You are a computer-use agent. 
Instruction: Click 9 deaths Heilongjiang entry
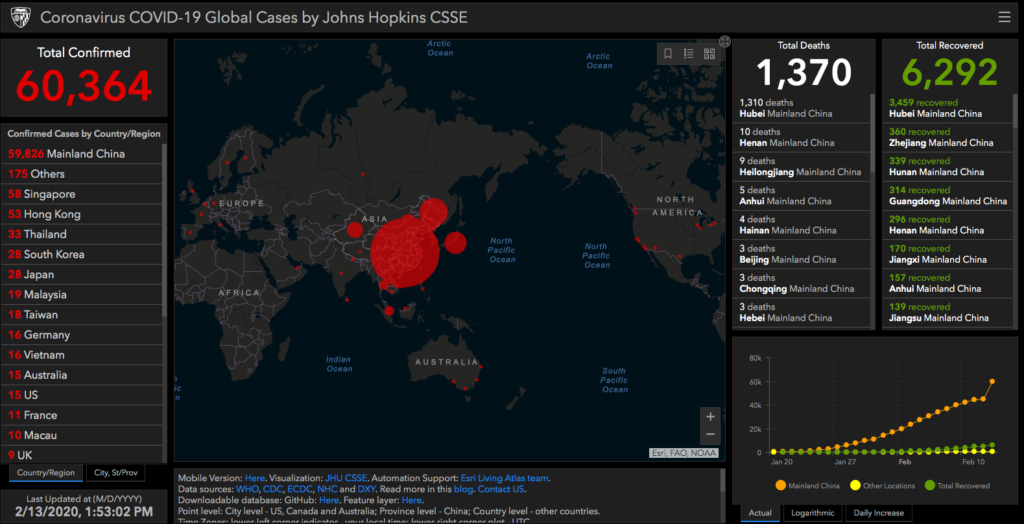click(x=802, y=166)
